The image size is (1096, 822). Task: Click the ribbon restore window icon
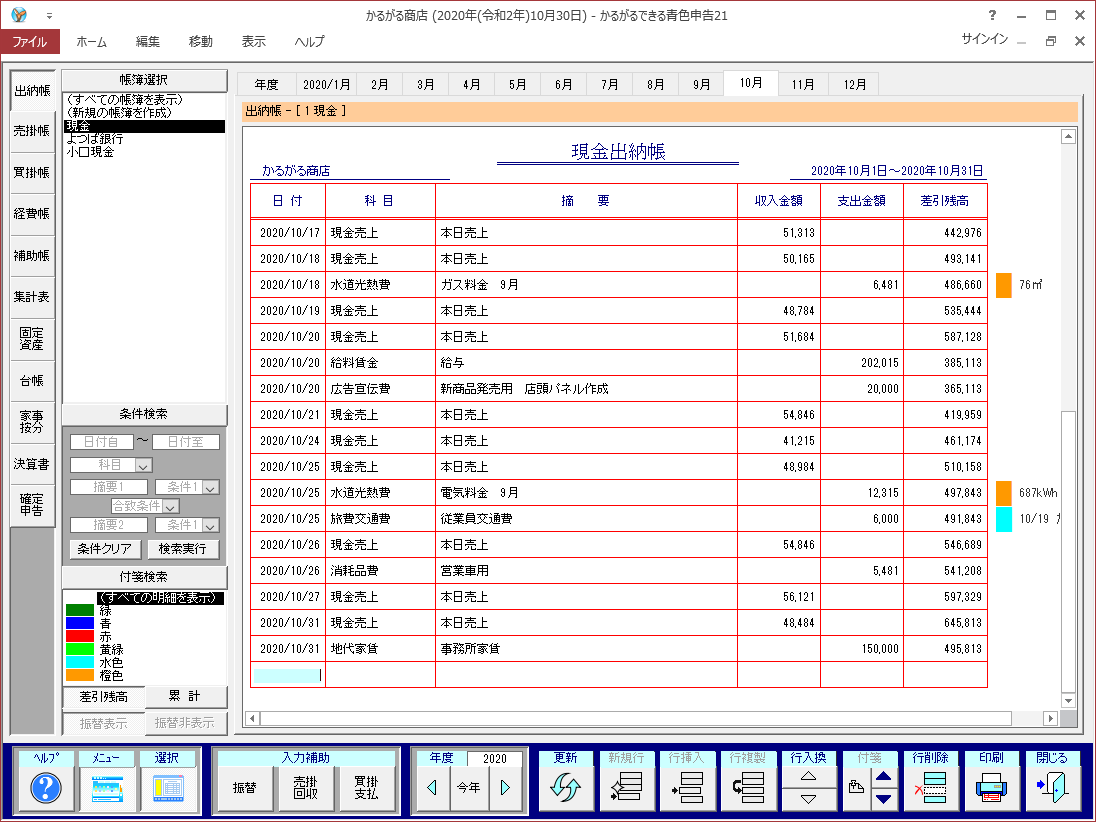point(1050,41)
